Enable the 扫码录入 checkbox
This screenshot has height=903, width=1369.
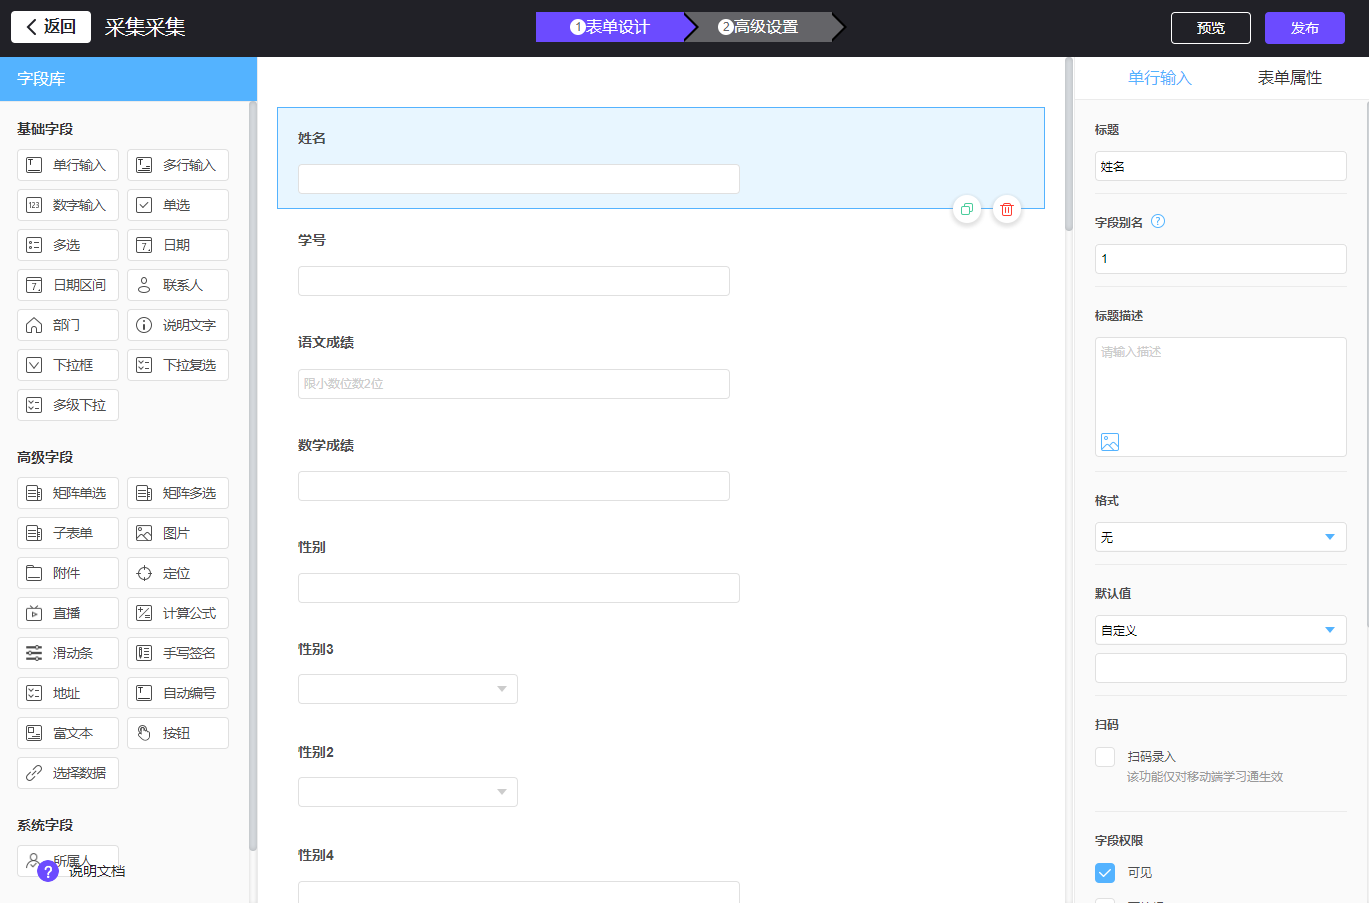[1105, 757]
